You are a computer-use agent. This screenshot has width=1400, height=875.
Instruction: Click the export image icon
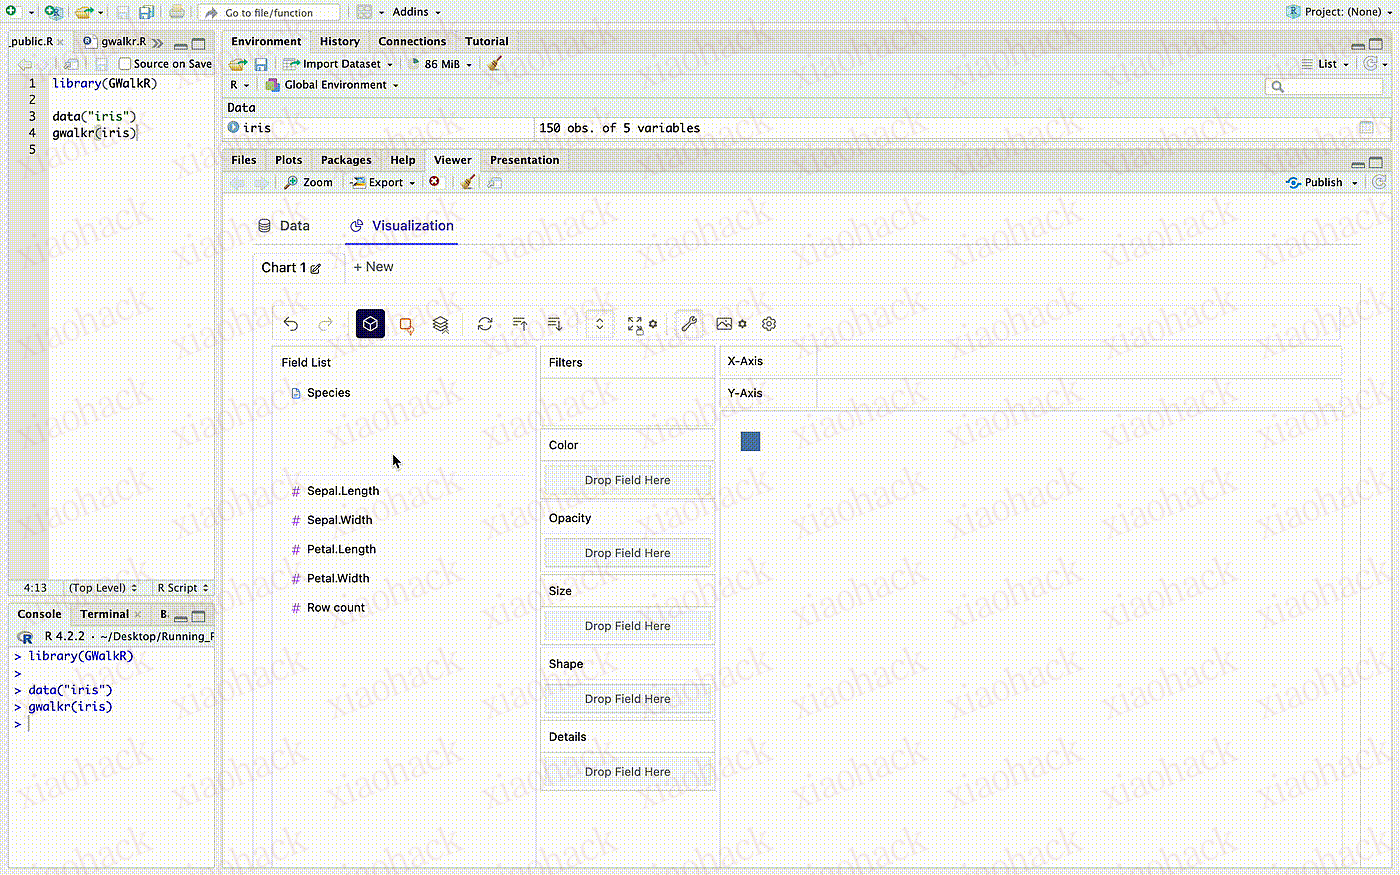(725, 324)
